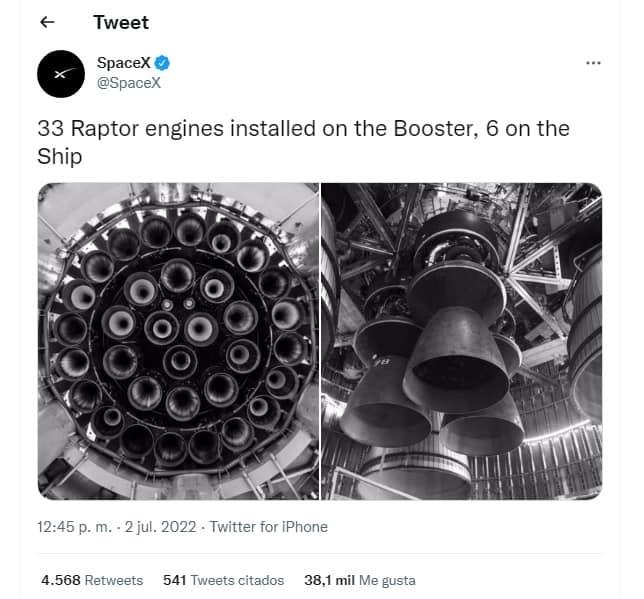
Task: Click the word Retweets
Action: coord(114,580)
